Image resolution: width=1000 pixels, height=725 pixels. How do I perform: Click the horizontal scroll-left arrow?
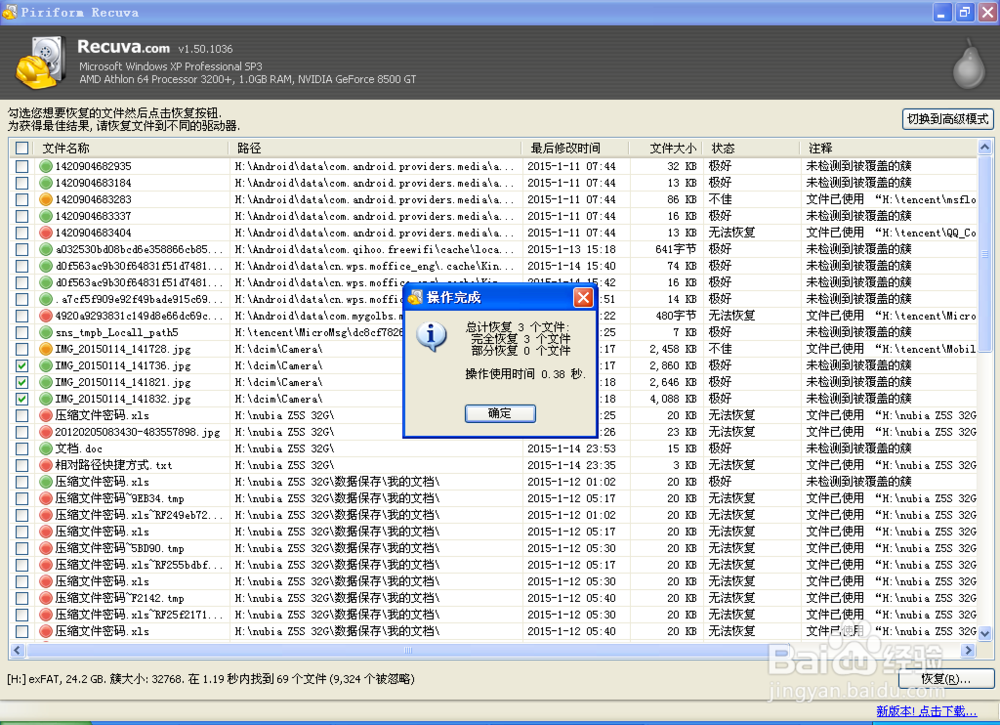pyautogui.click(x=17, y=650)
